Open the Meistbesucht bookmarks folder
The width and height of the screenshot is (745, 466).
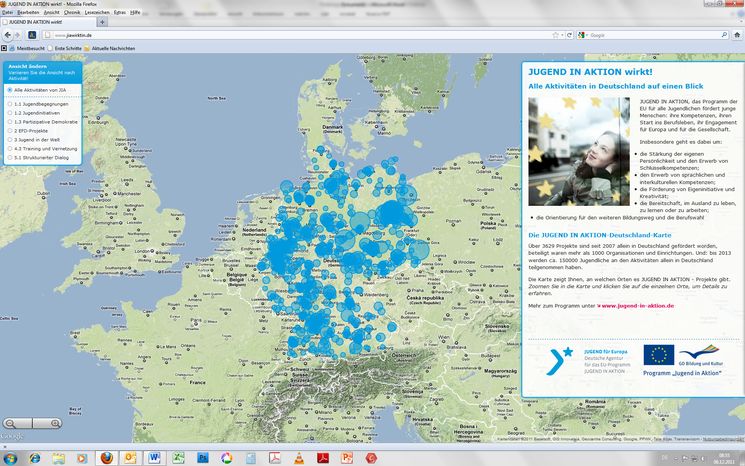(x=27, y=48)
